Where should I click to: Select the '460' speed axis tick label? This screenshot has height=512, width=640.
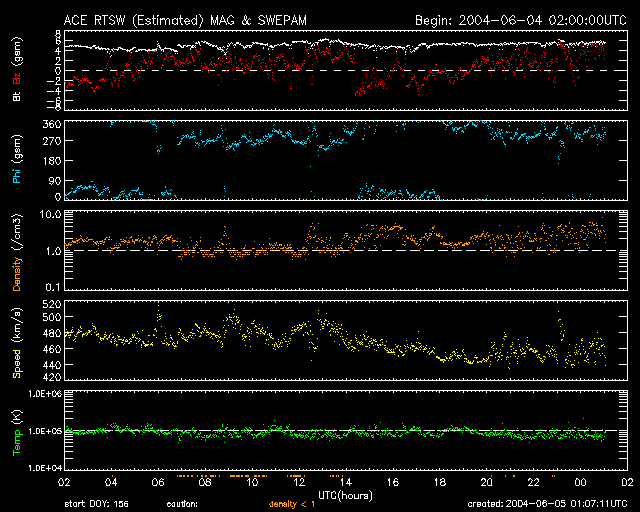coord(52,349)
